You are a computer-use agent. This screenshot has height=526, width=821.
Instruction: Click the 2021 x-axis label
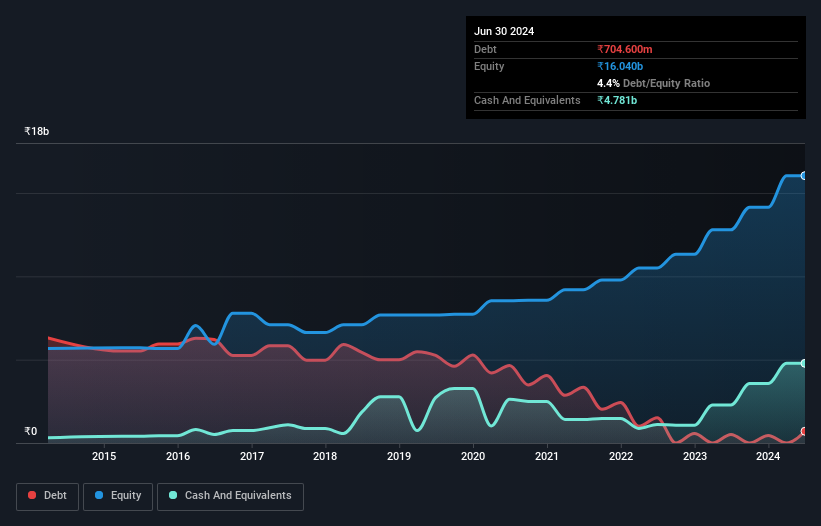click(547, 456)
